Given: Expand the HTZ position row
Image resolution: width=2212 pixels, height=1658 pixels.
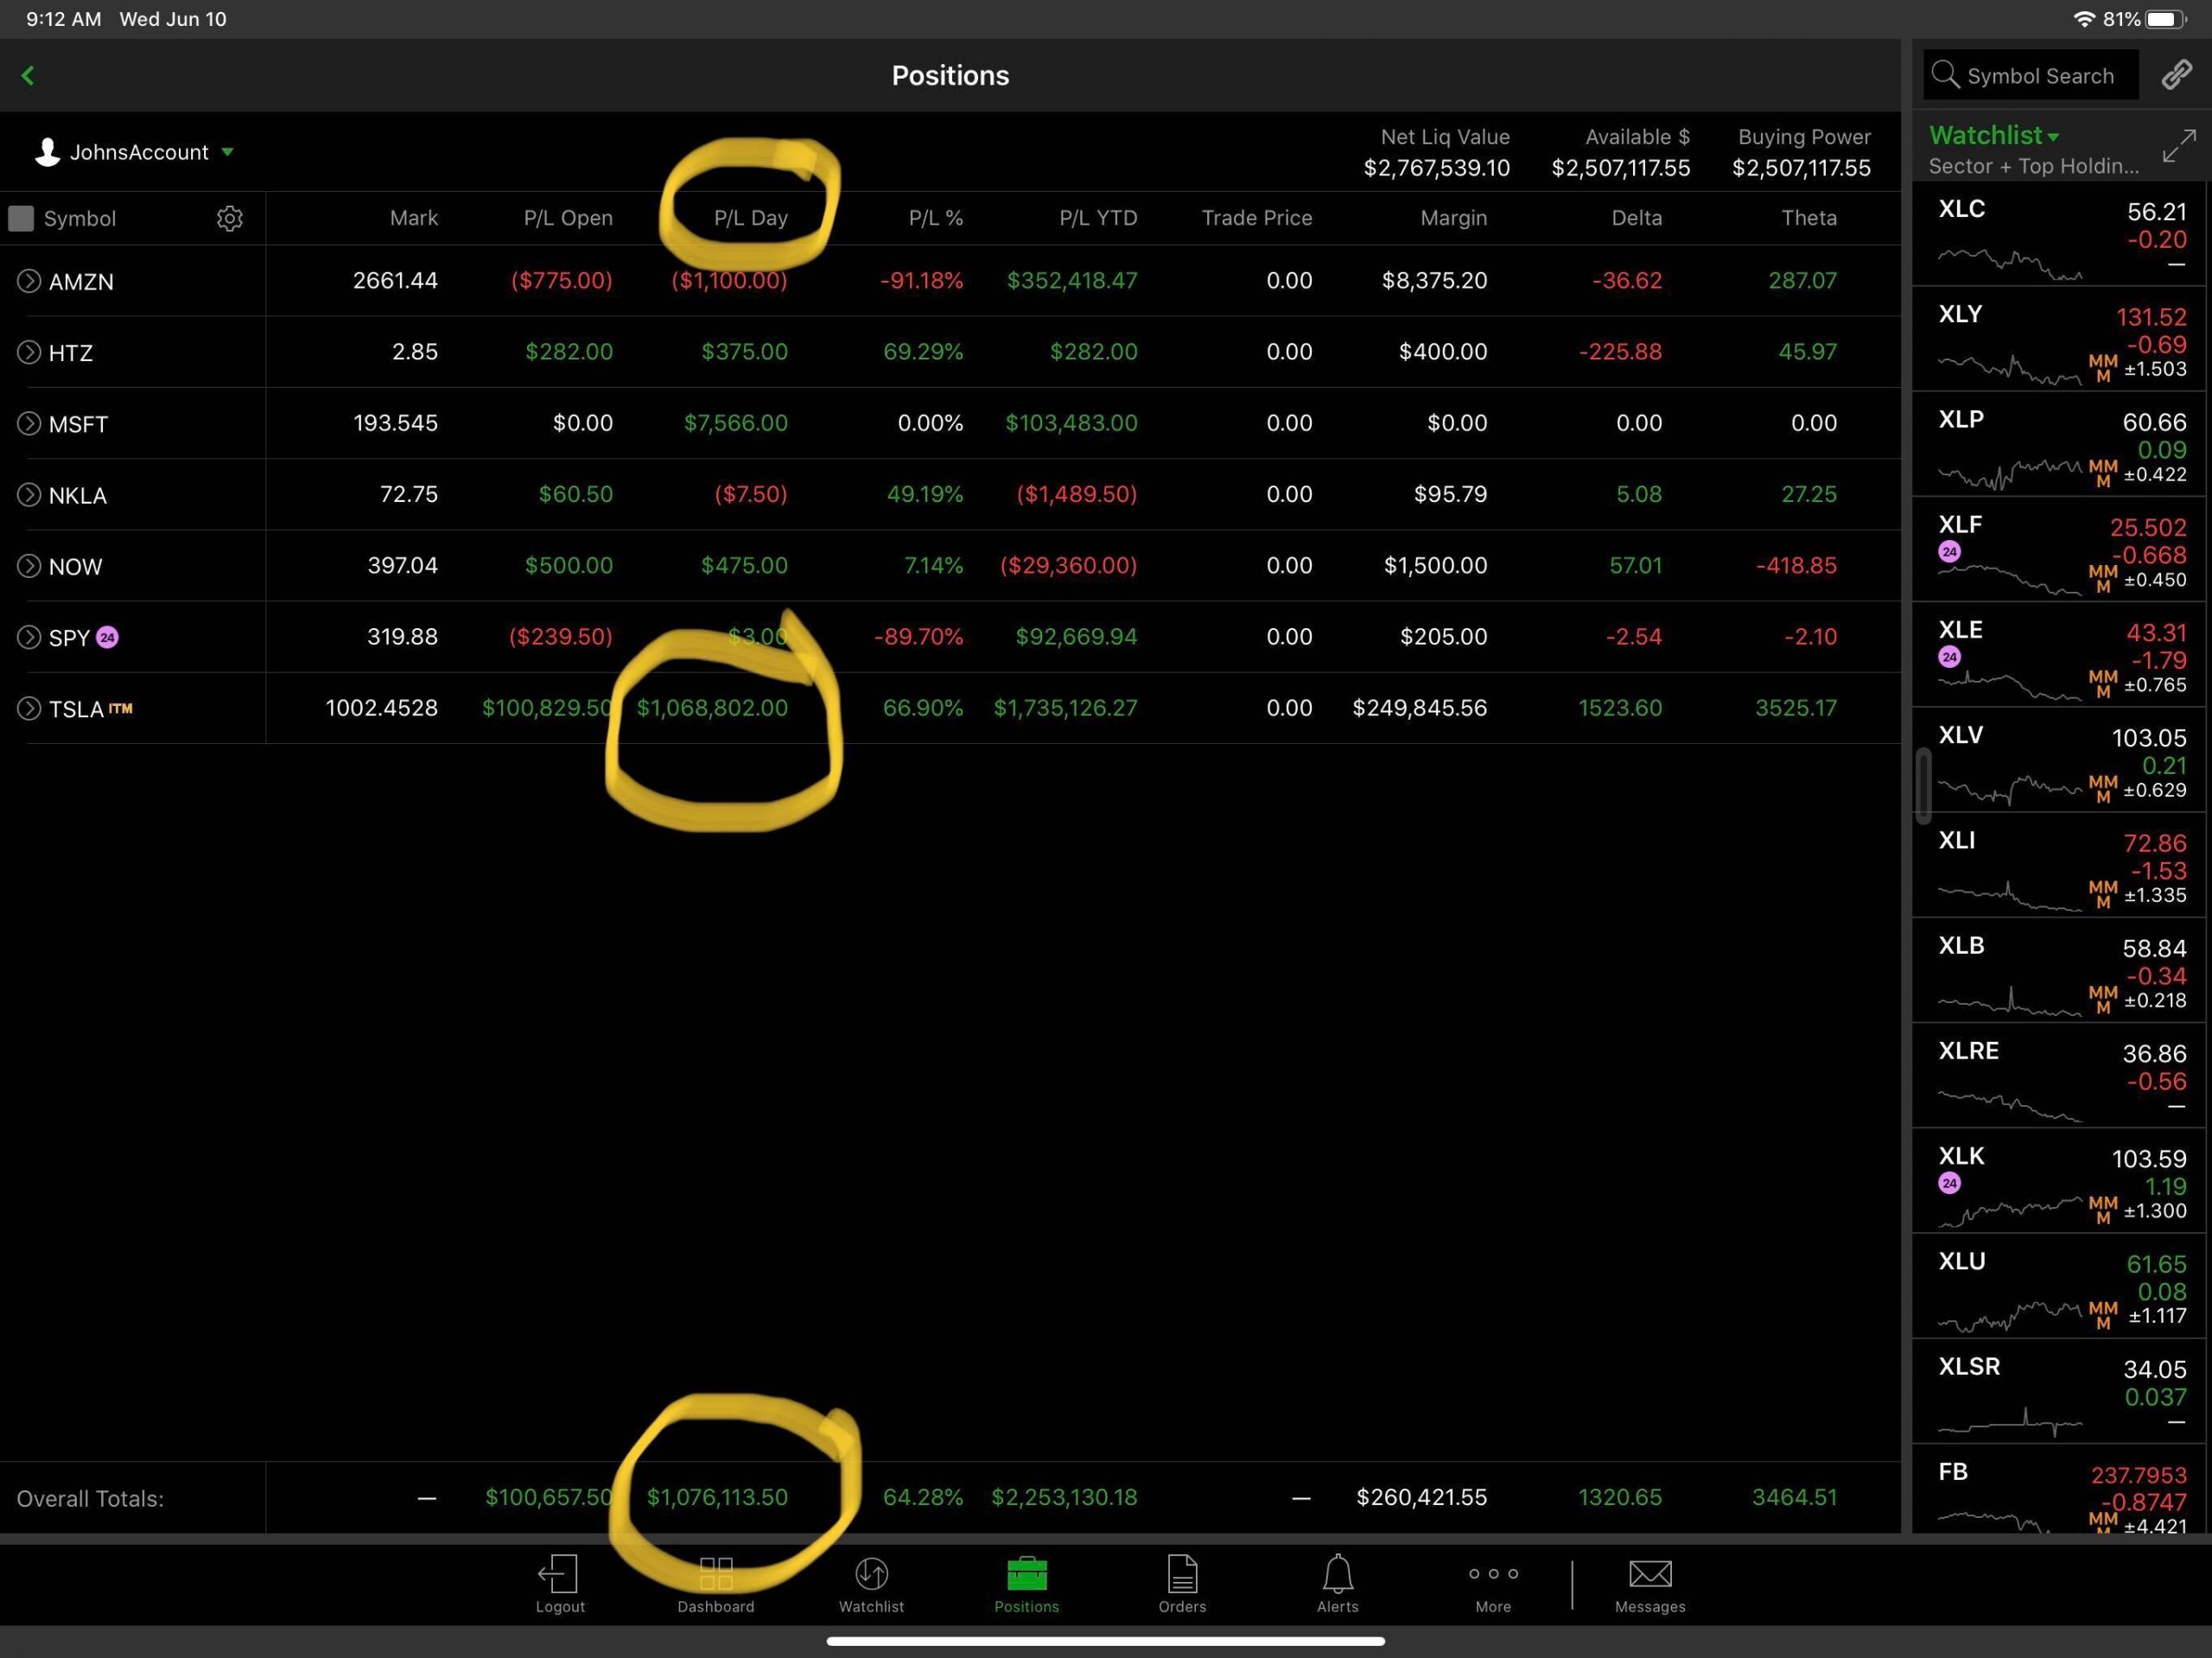Looking at the screenshot, I should coord(29,352).
